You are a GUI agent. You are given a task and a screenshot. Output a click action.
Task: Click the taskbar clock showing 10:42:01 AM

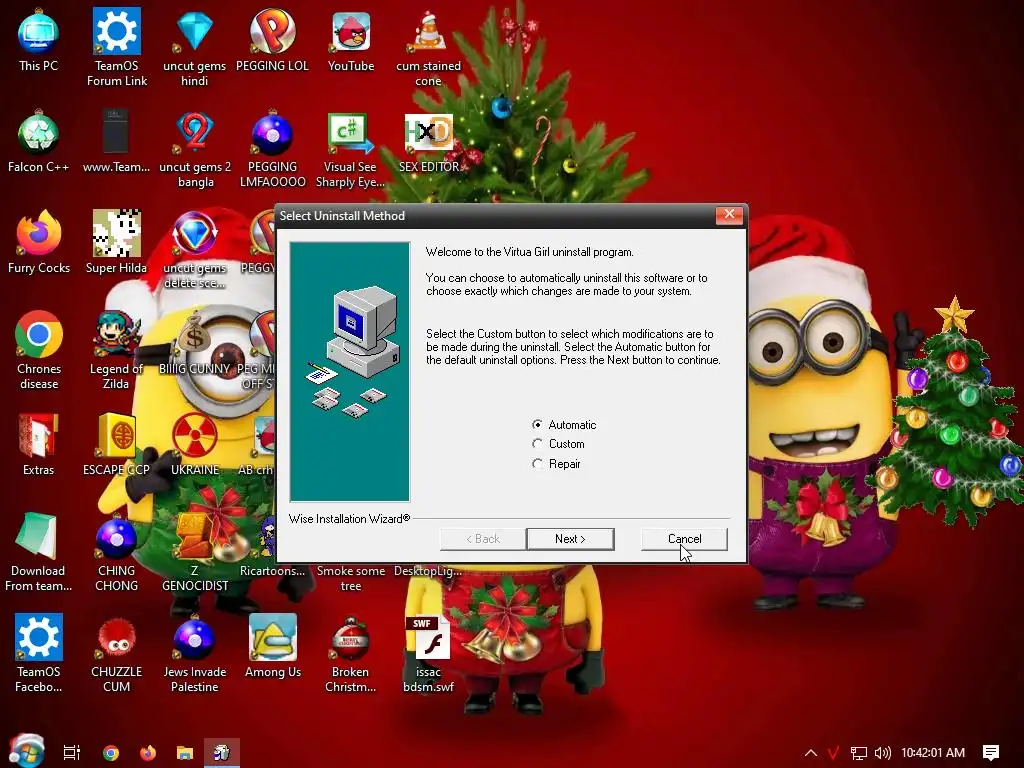933,753
